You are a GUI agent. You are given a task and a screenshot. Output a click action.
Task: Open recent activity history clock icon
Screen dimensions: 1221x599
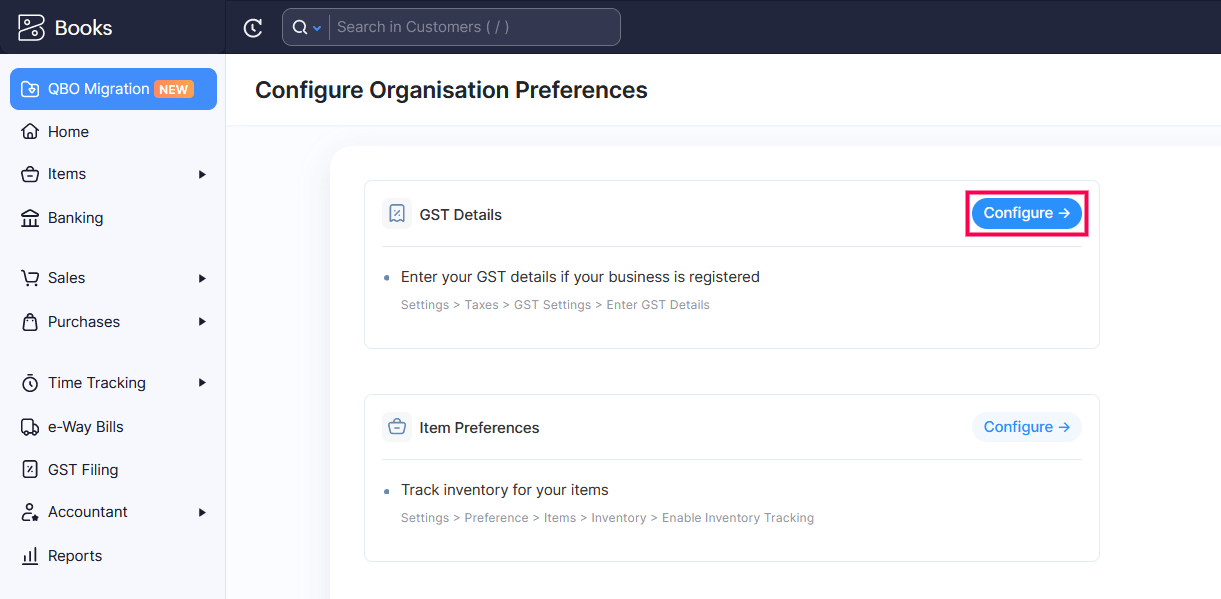point(253,28)
